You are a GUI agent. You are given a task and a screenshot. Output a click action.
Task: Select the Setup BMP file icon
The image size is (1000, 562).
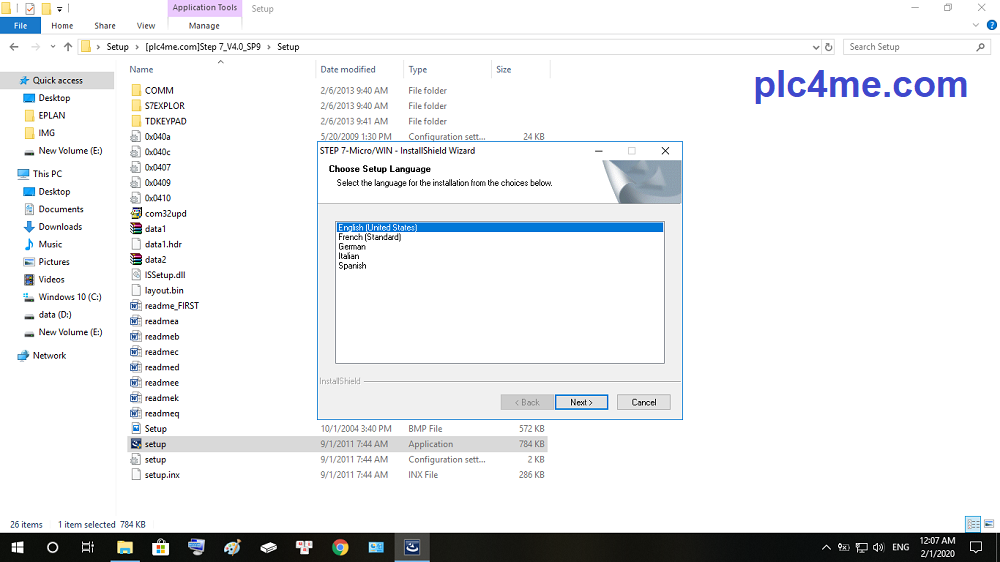tap(136, 429)
